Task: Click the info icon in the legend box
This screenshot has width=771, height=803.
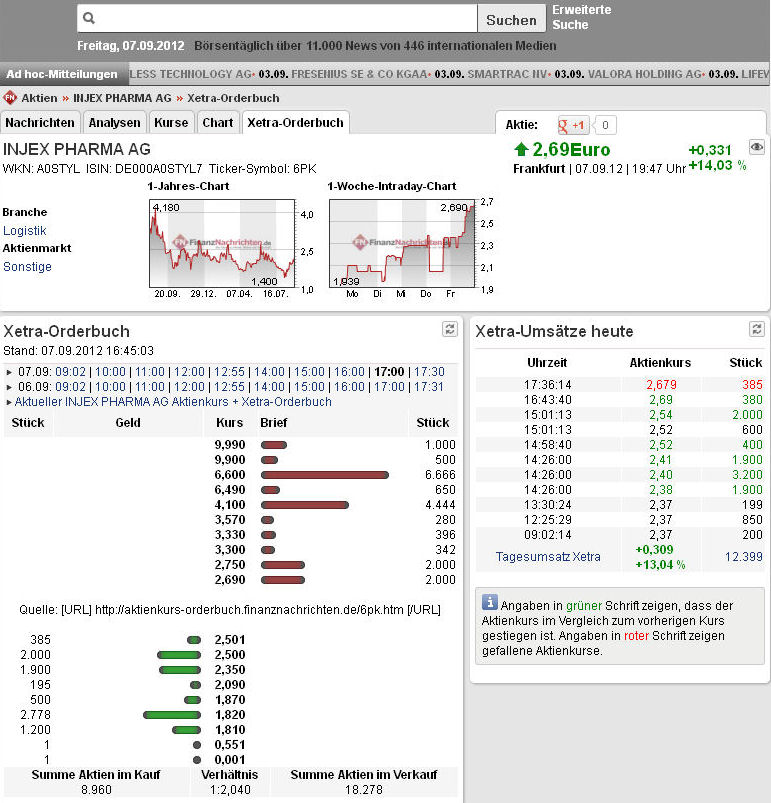Action: (x=489, y=602)
